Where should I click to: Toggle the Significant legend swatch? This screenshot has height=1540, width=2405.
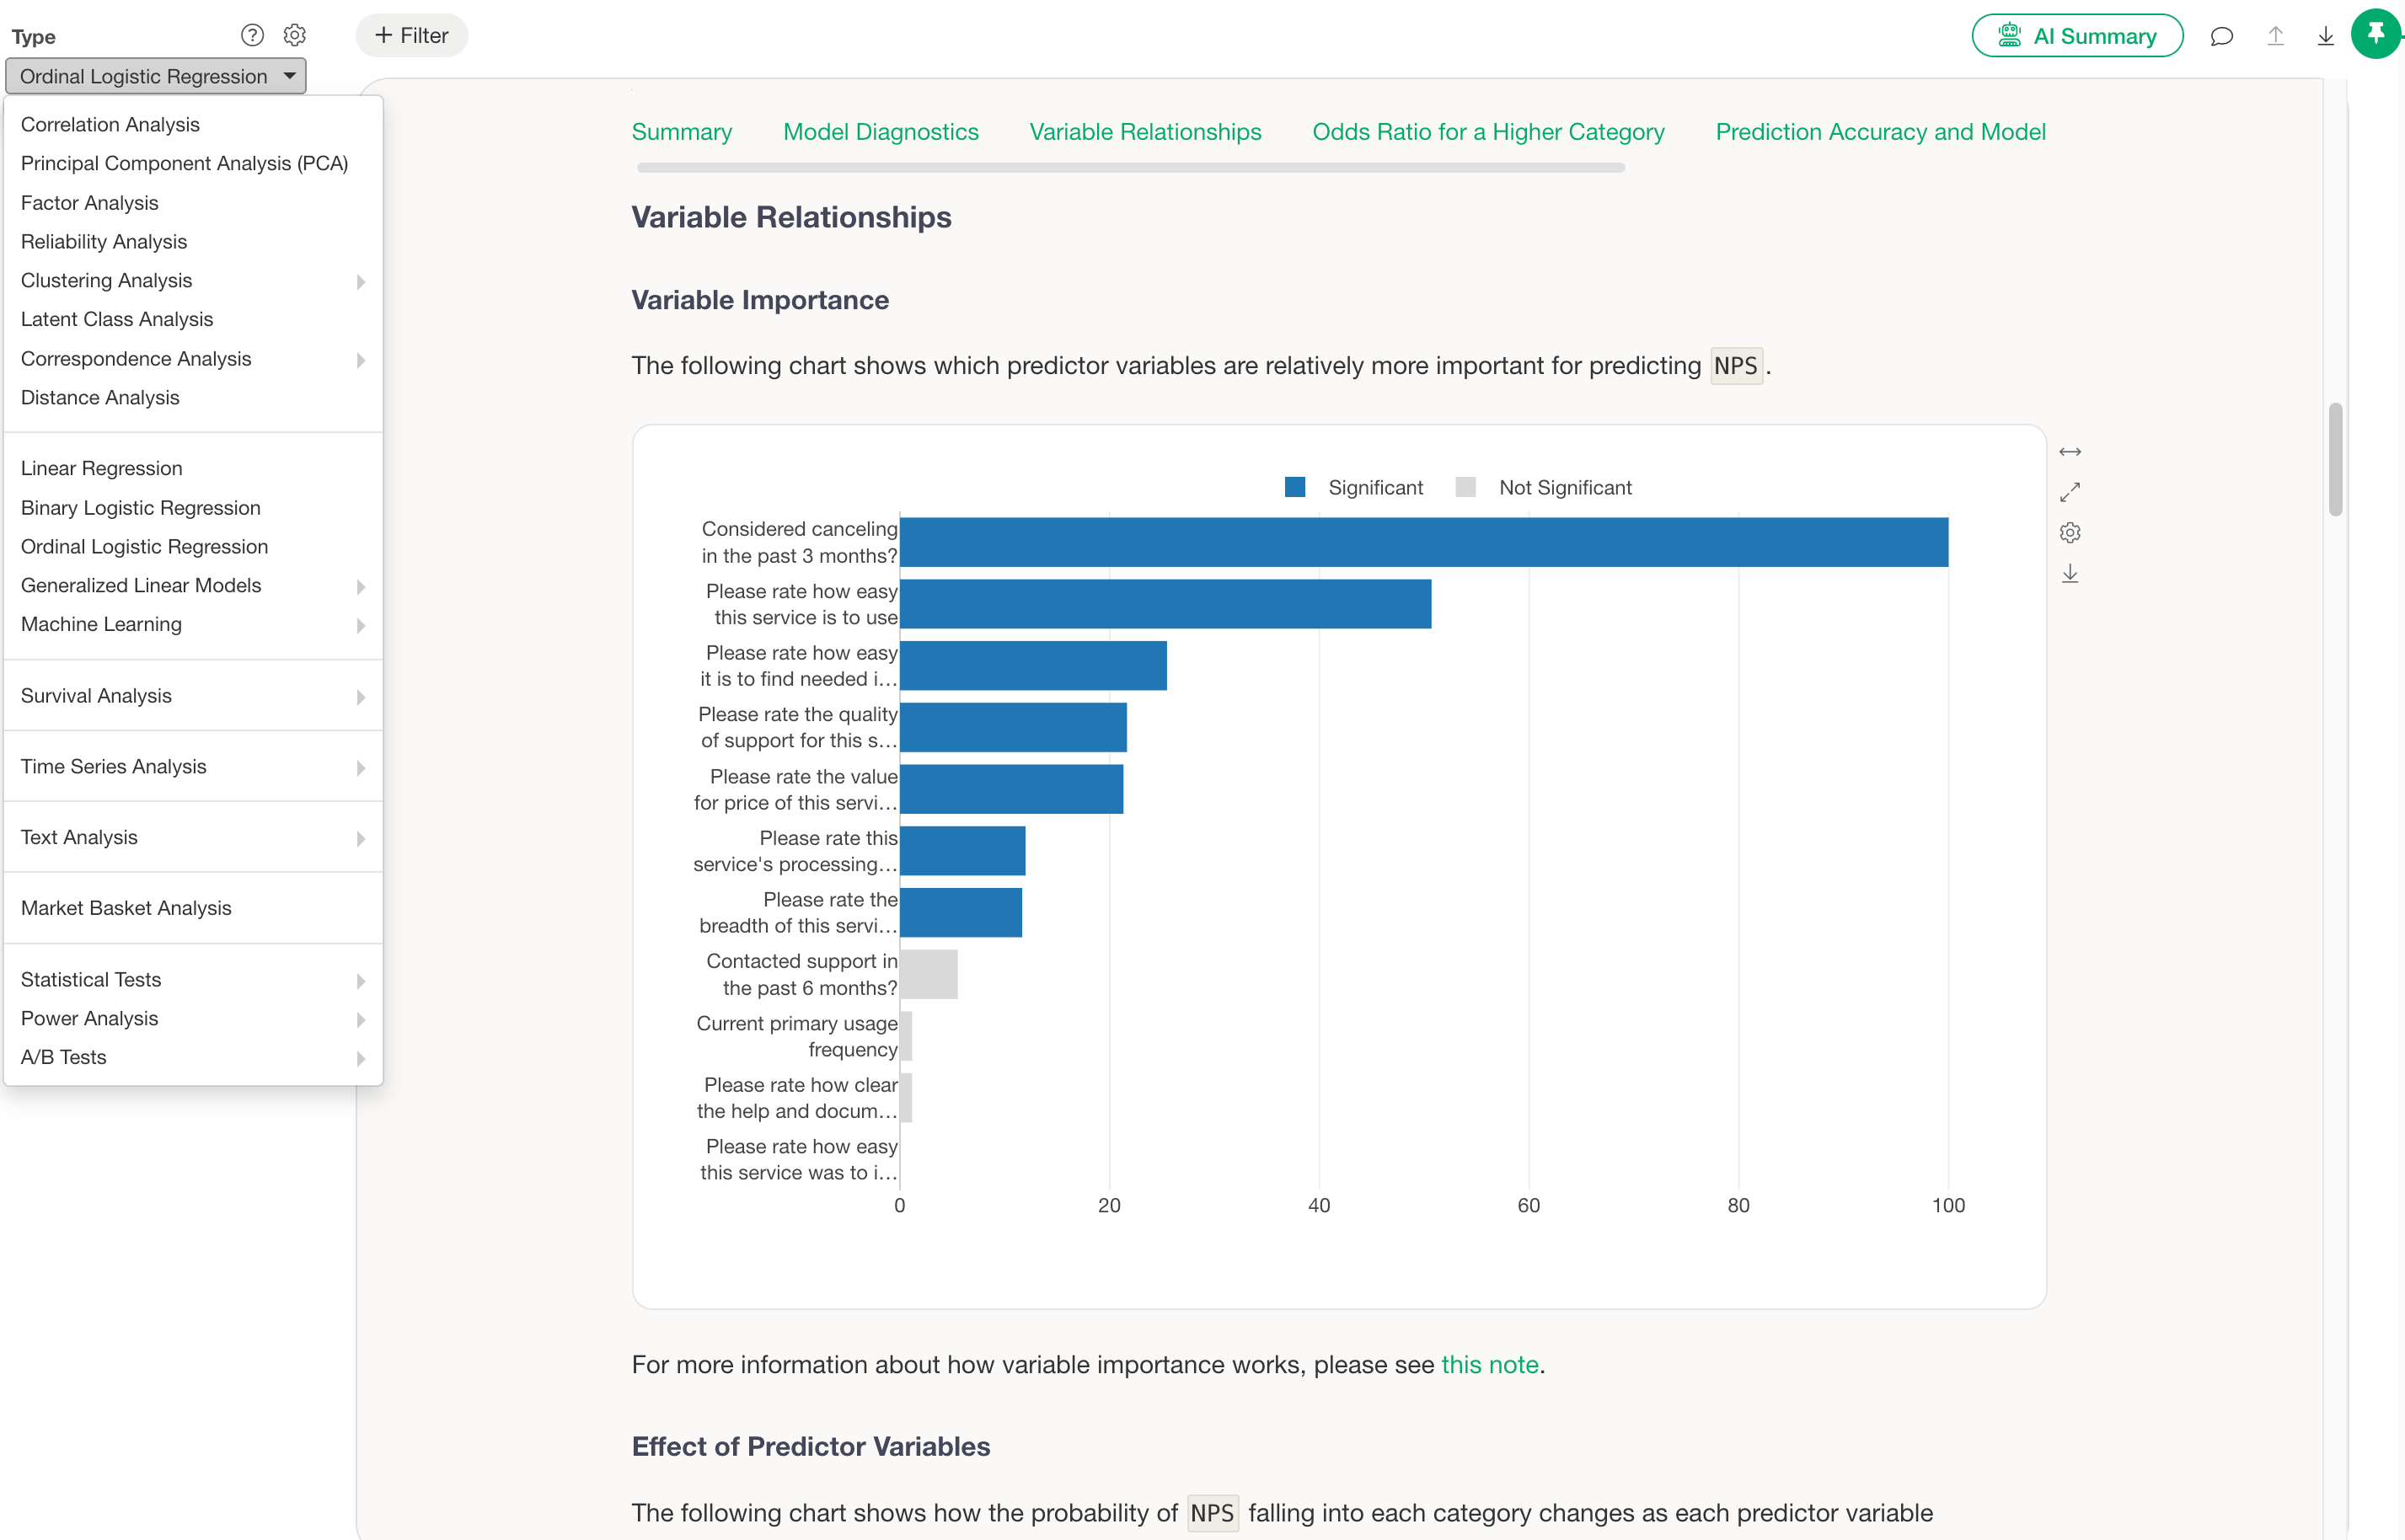pyautogui.click(x=1294, y=487)
